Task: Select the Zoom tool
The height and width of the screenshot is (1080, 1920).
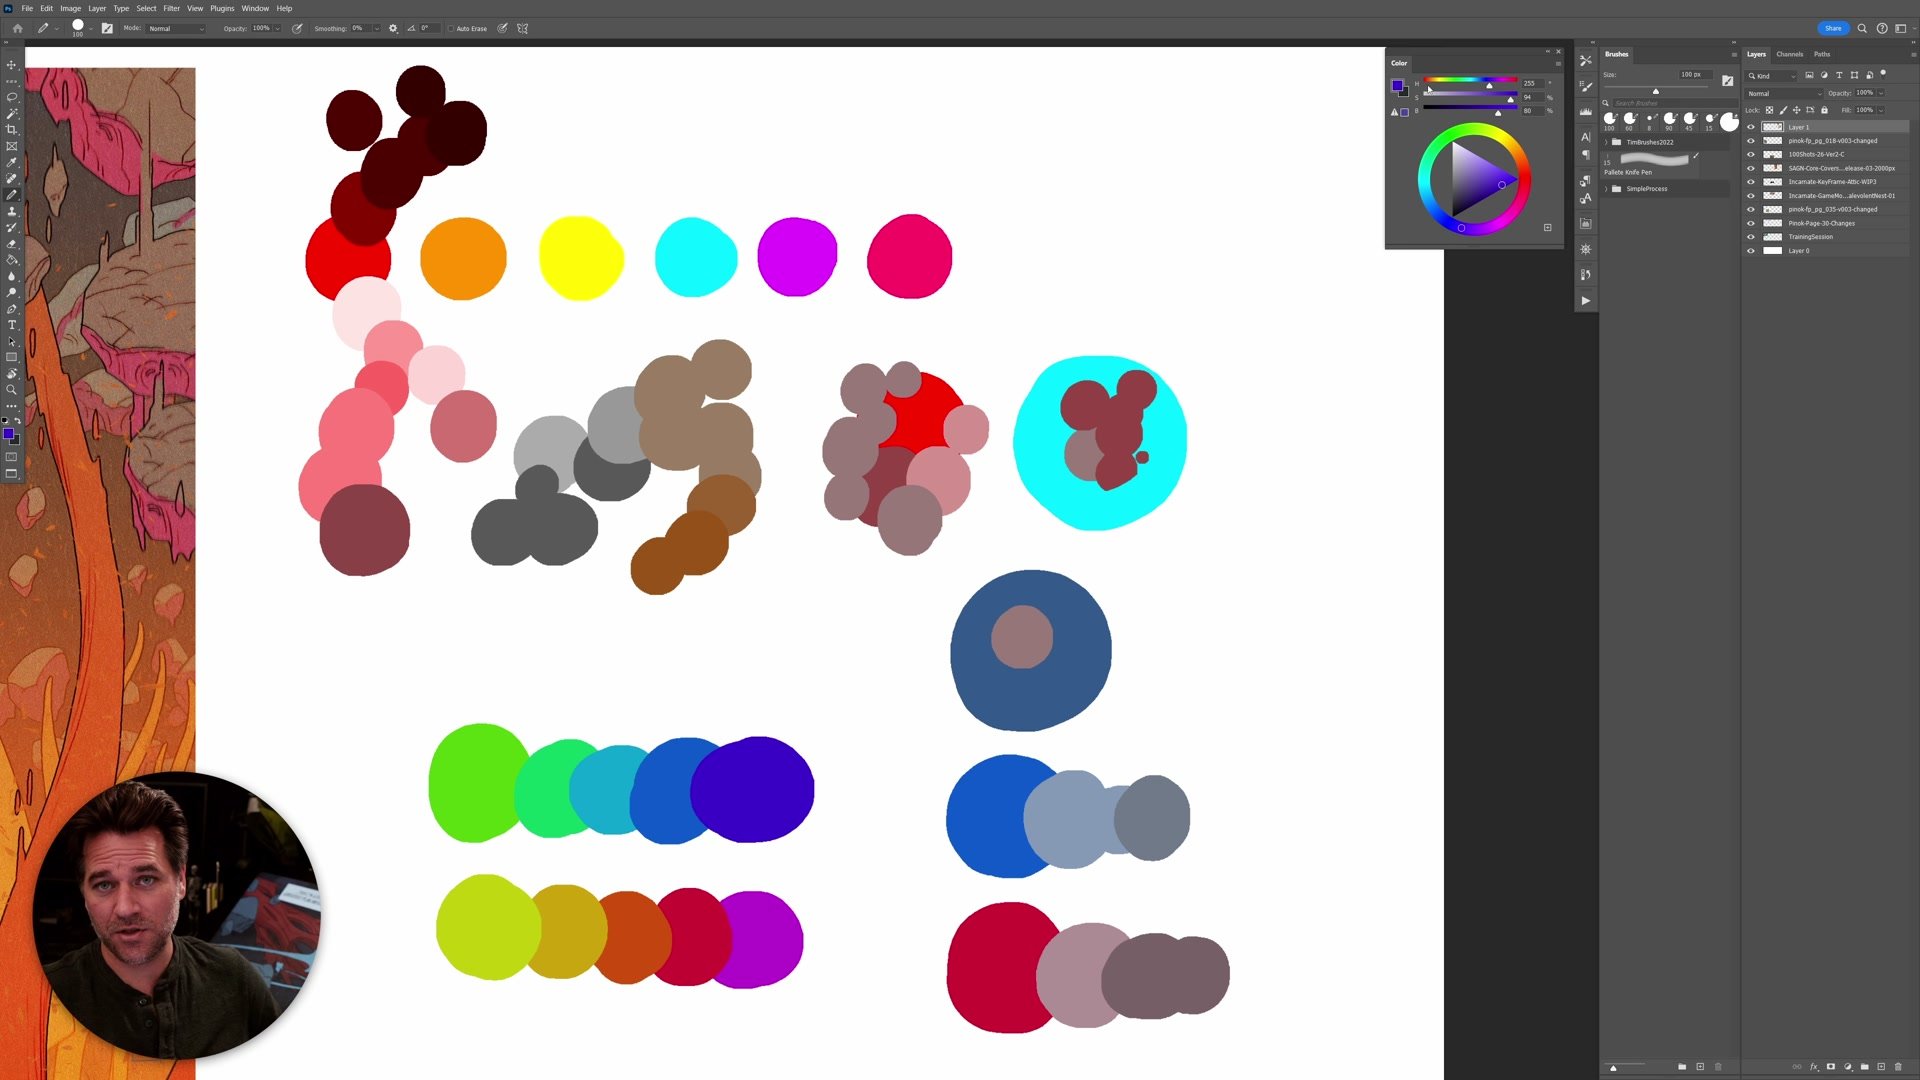Action: (12, 390)
